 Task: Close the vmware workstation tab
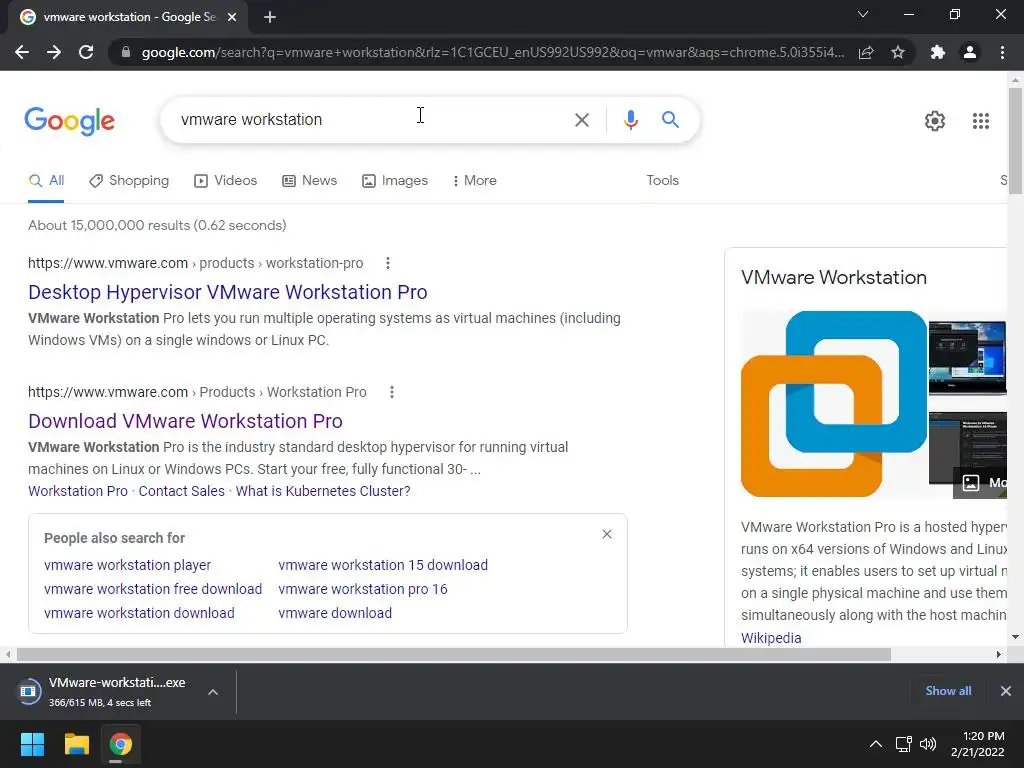coord(232,18)
